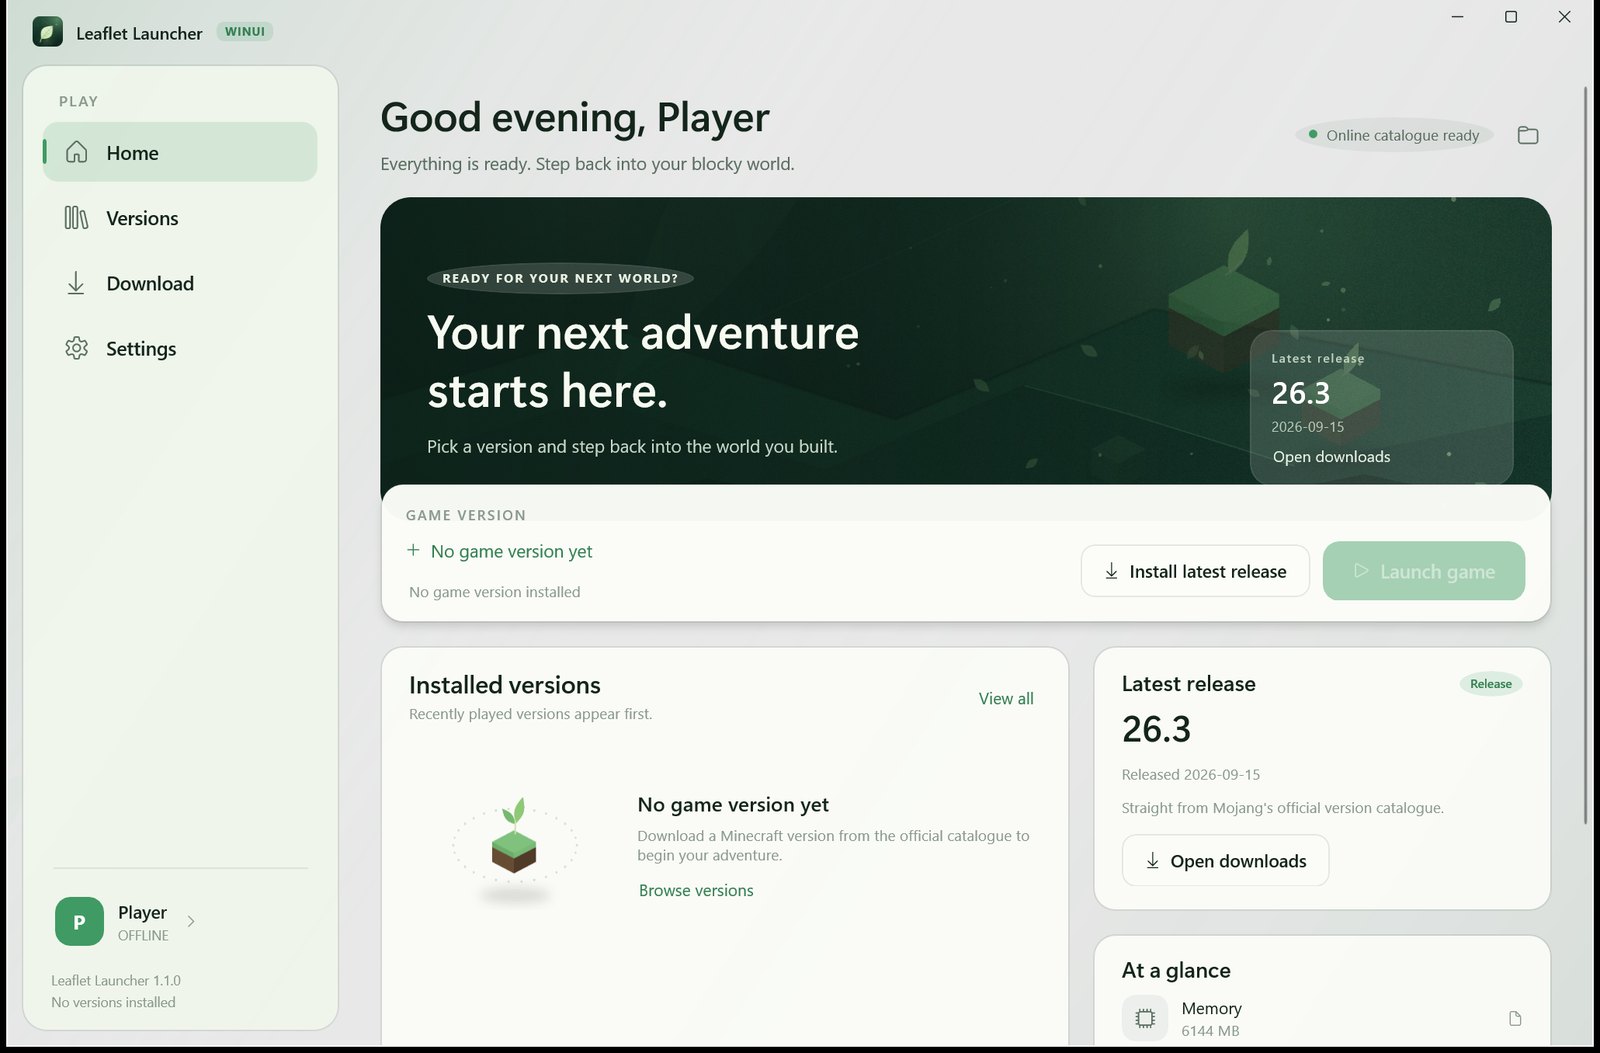
Task: Click the Release badge
Action: [1490, 684]
